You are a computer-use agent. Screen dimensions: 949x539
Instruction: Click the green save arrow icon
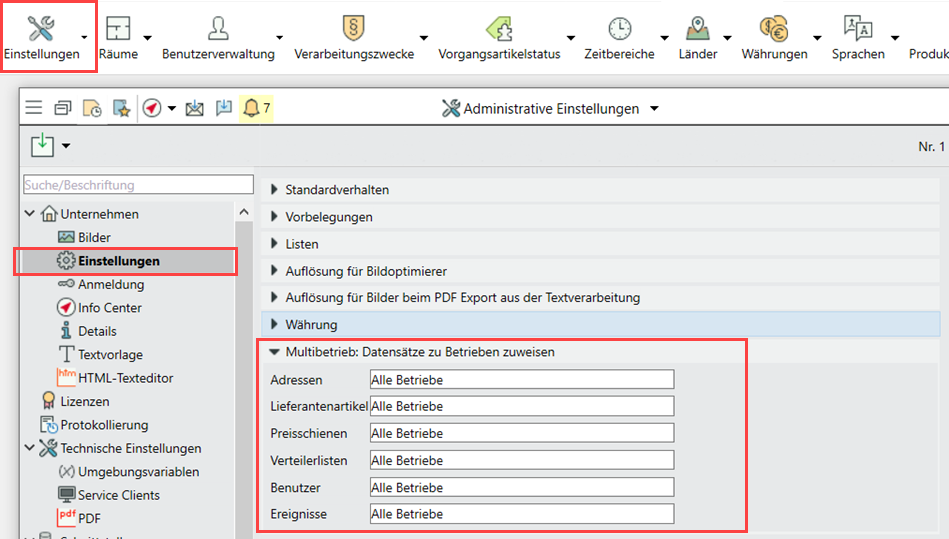pos(42,145)
